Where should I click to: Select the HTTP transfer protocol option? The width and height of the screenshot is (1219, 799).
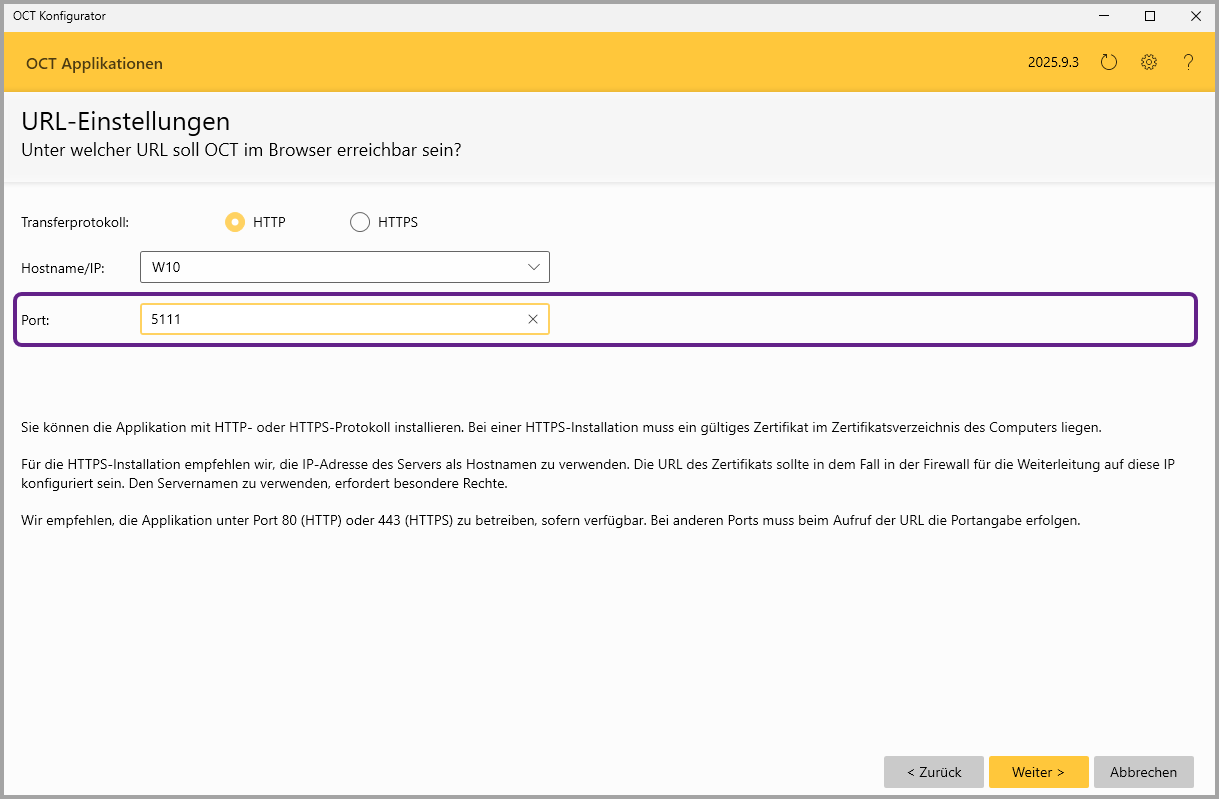point(235,222)
